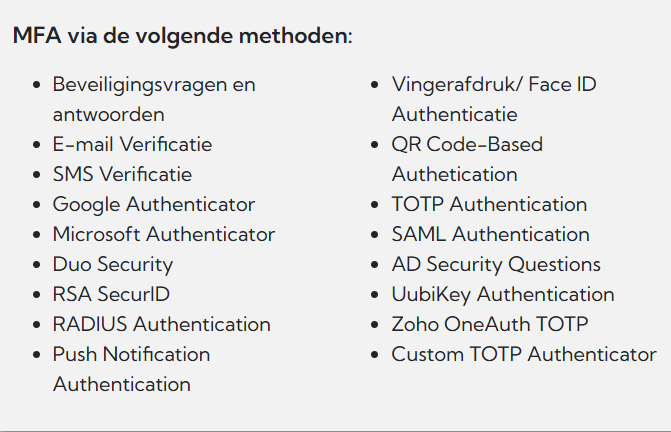Click the 'TOTP Authentication' list item
Viewport: 671px width, 432px height.
[489, 204]
